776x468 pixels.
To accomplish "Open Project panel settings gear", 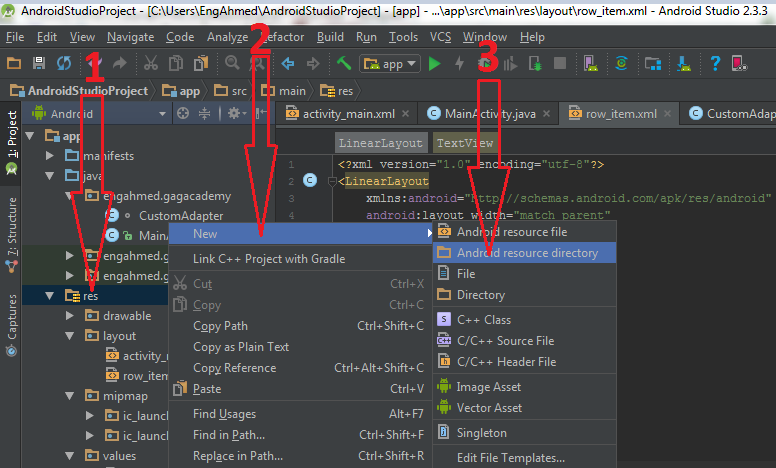I will pos(237,114).
